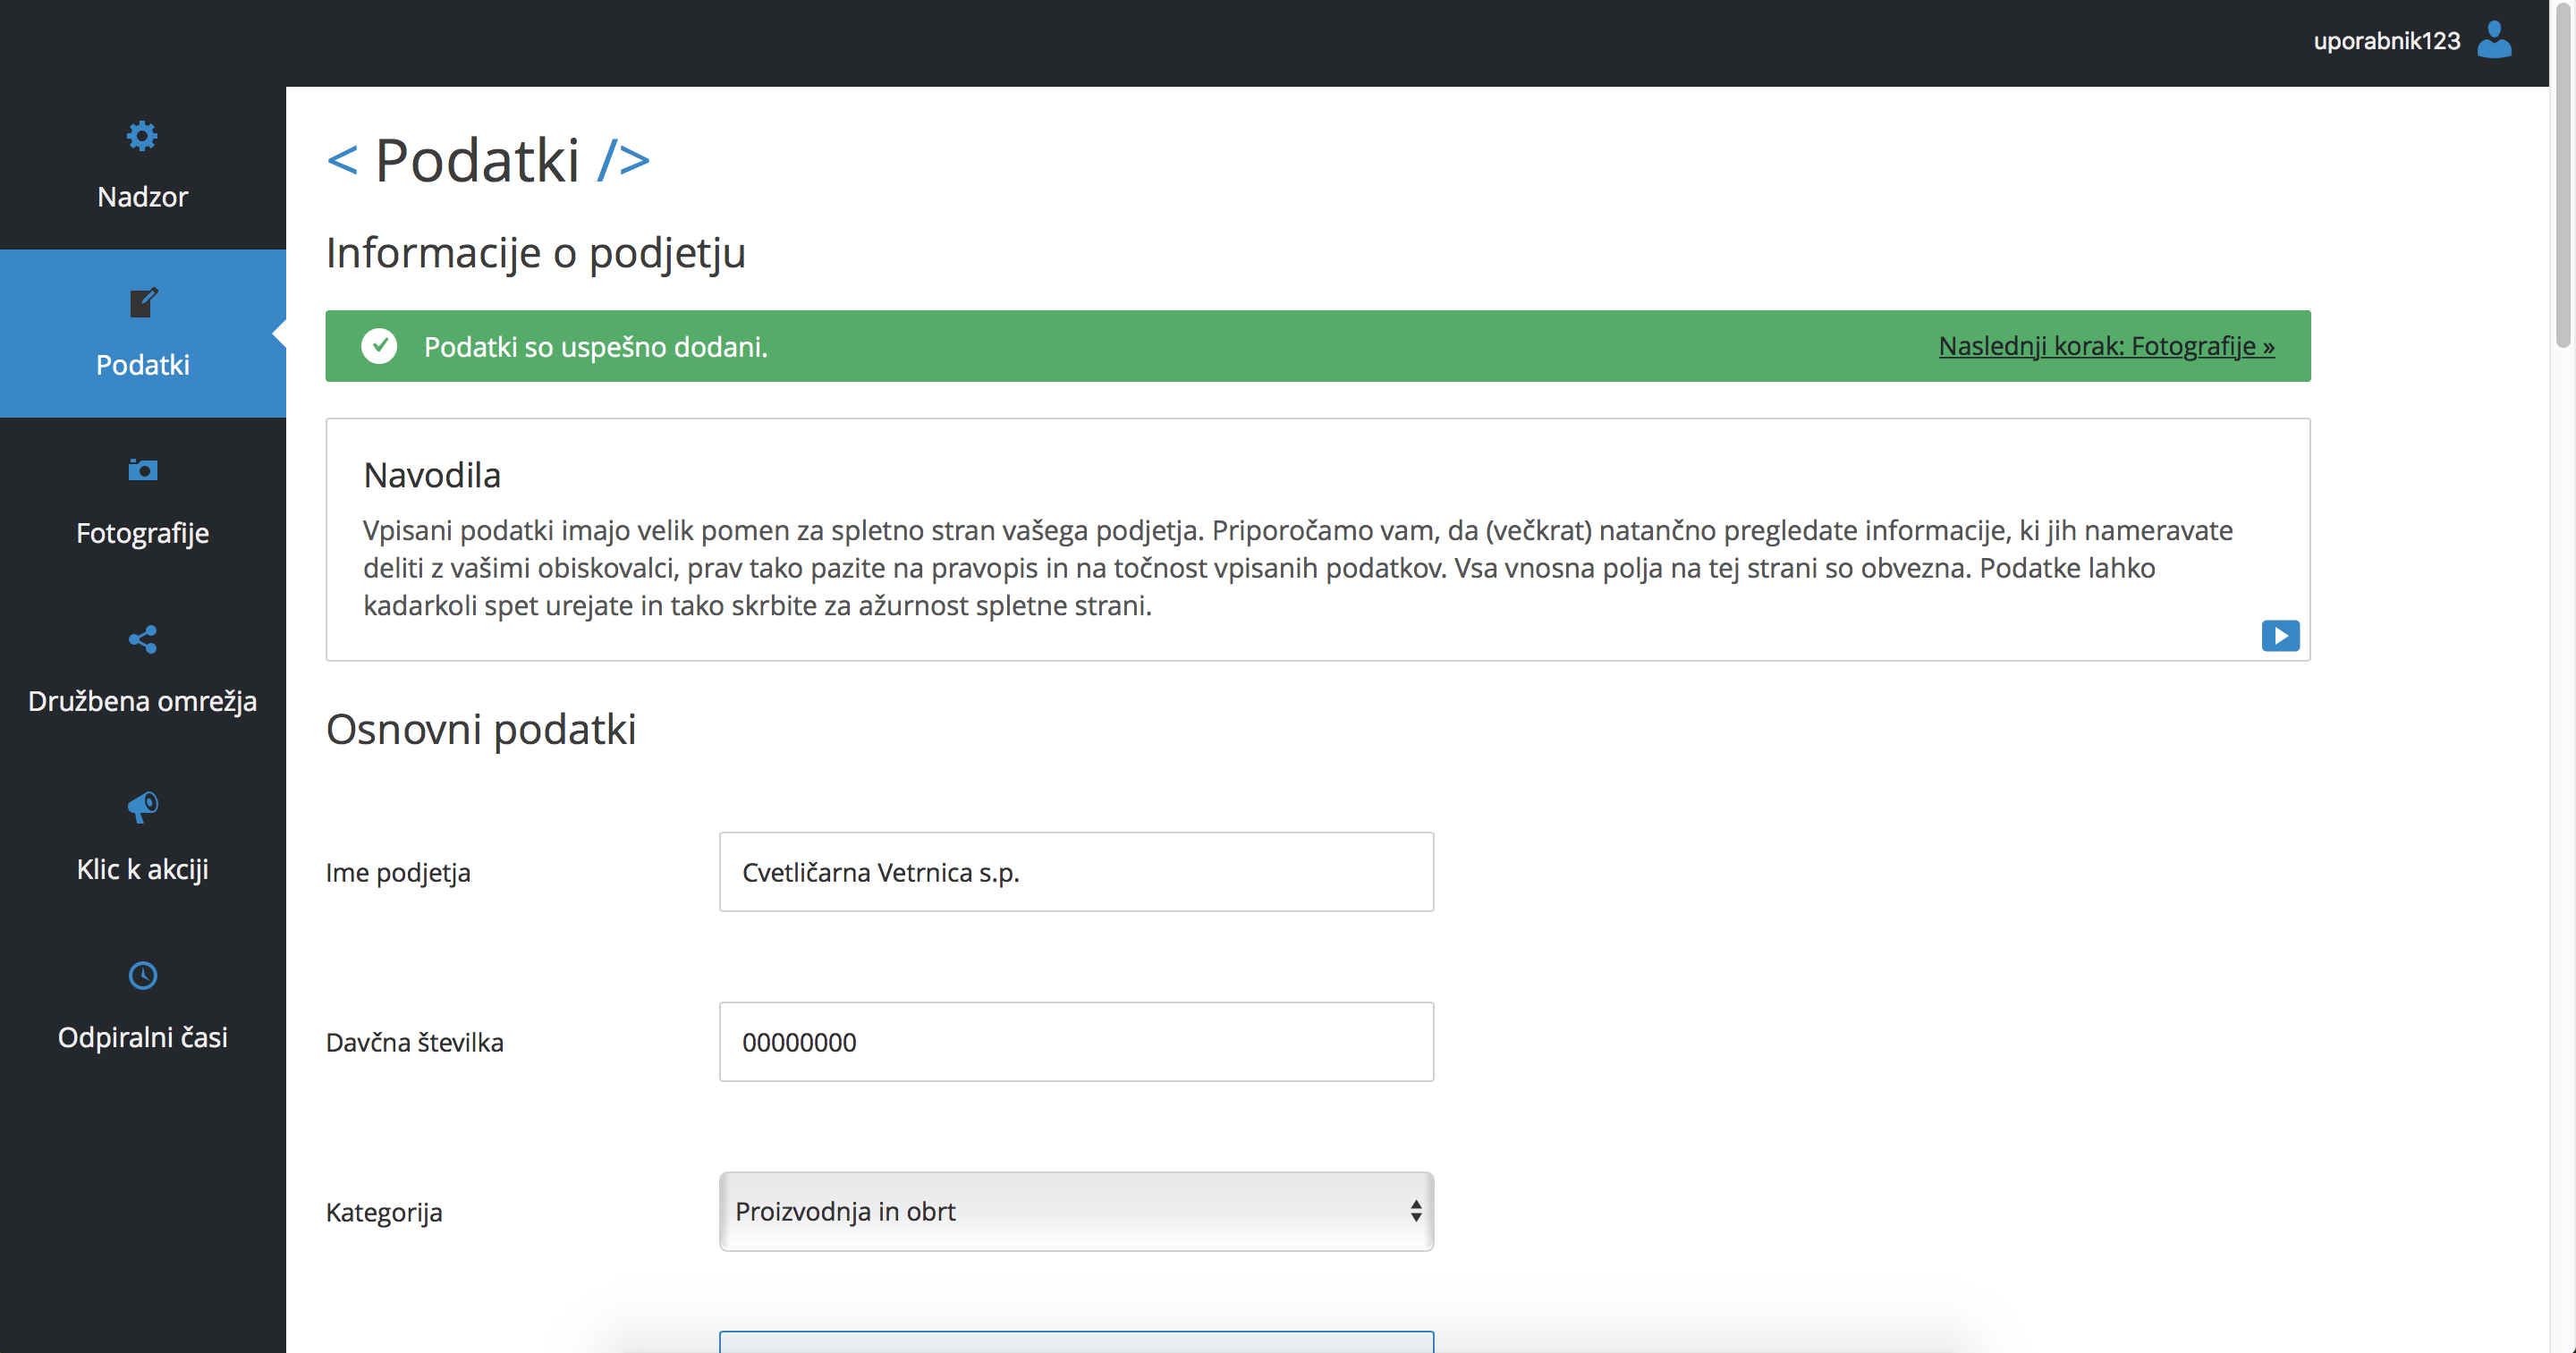Select the Podatki sidebar label
2576x1353 pixels.
pos(143,364)
